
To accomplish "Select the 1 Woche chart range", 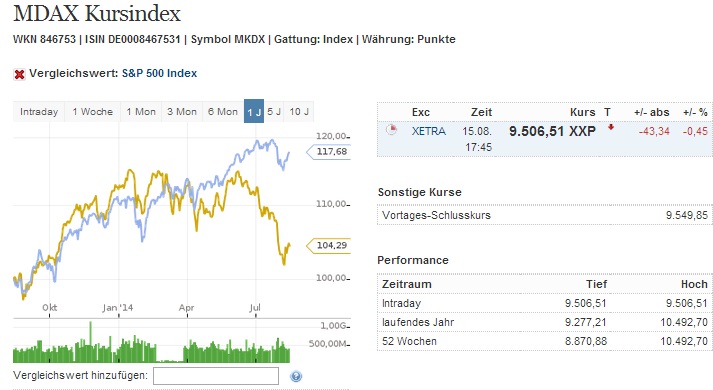I will point(92,112).
